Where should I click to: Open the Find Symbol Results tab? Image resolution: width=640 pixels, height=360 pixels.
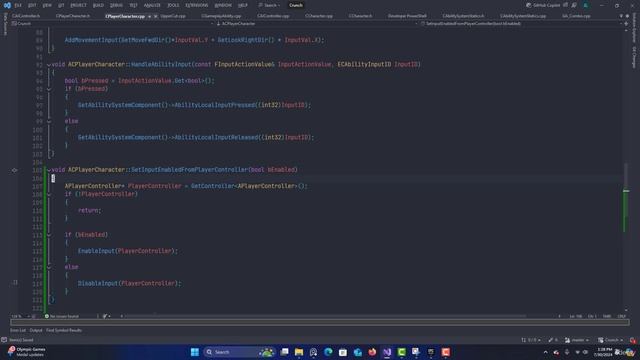point(64,330)
